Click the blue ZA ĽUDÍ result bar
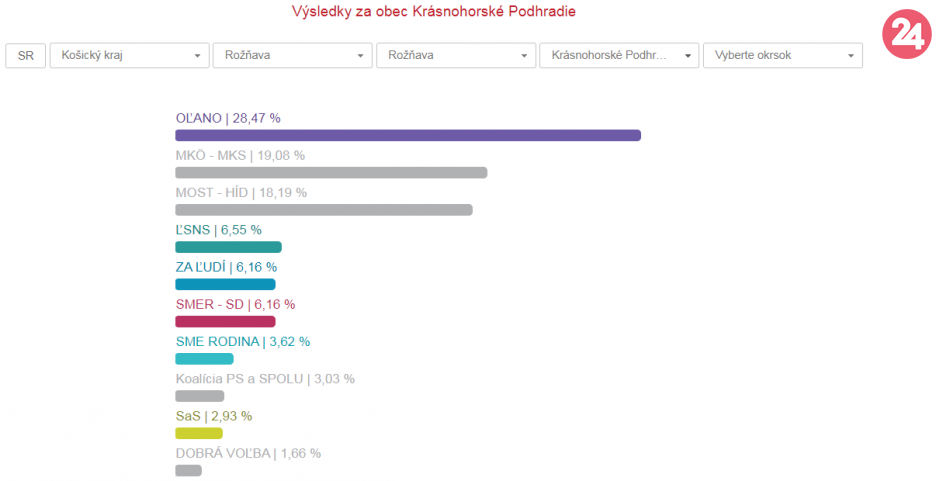The height and width of the screenshot is (481, 950). click(225, 284)
